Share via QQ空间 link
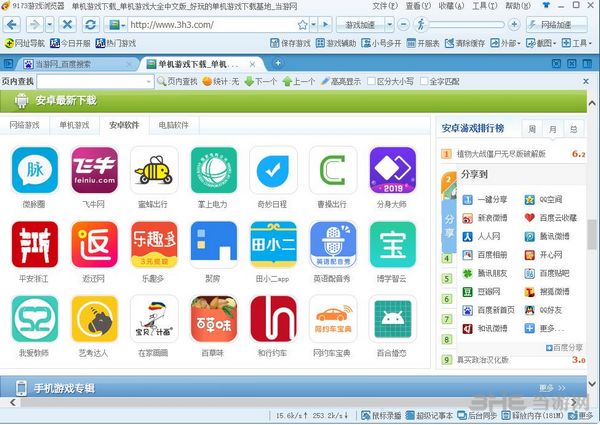This screenshot has height=425, width=600. click(x=544, y=199)
